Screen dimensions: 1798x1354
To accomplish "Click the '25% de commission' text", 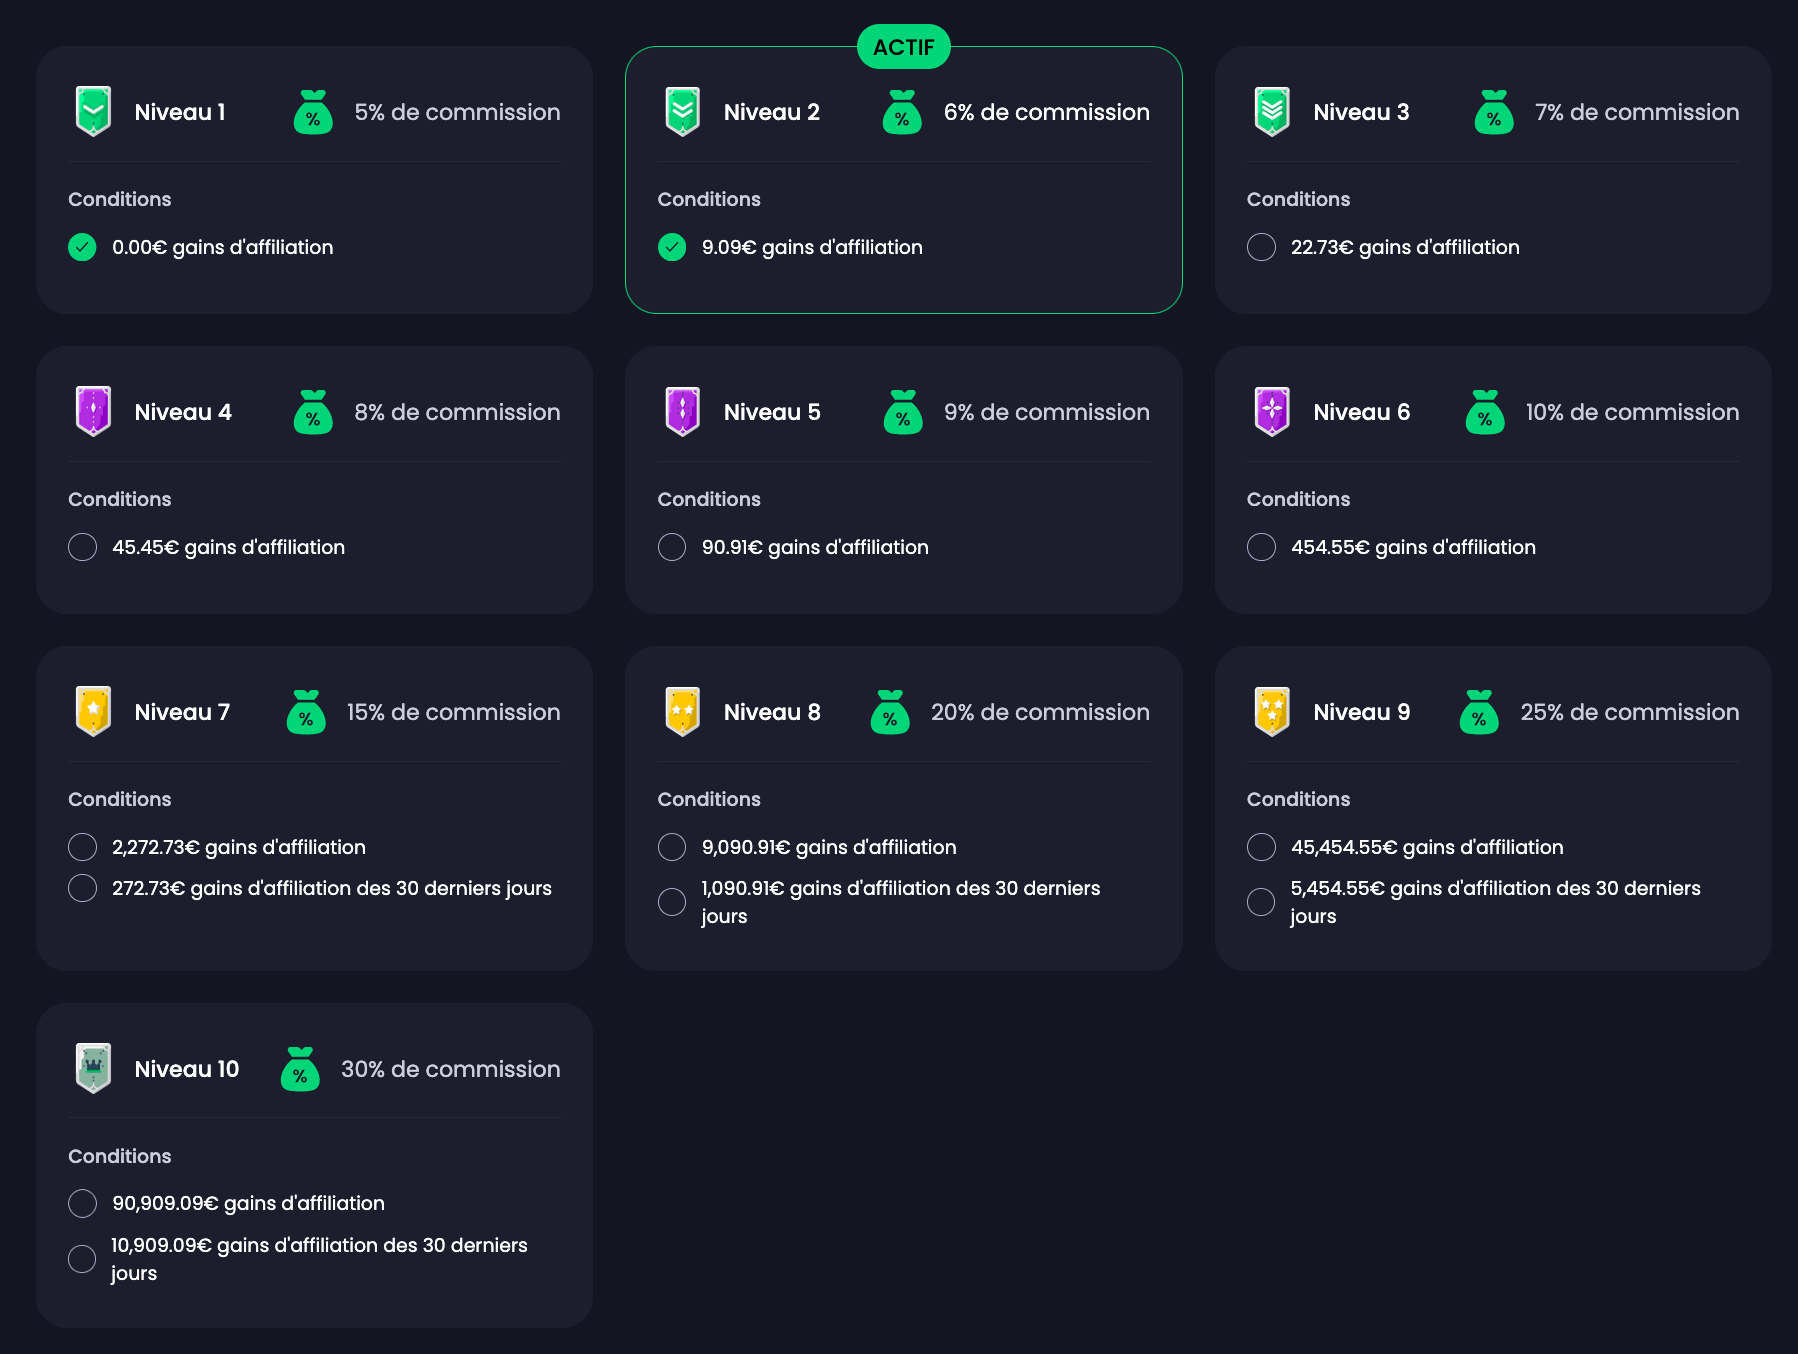I will 1630,712.
